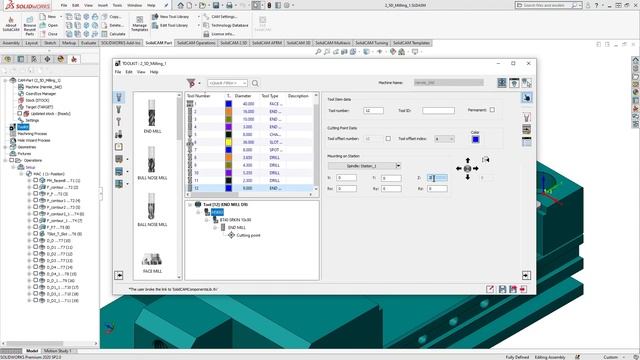The height and width of the screenshot is (360, 640).
Task: Click the Technology Database button
Action: (226, 25)
